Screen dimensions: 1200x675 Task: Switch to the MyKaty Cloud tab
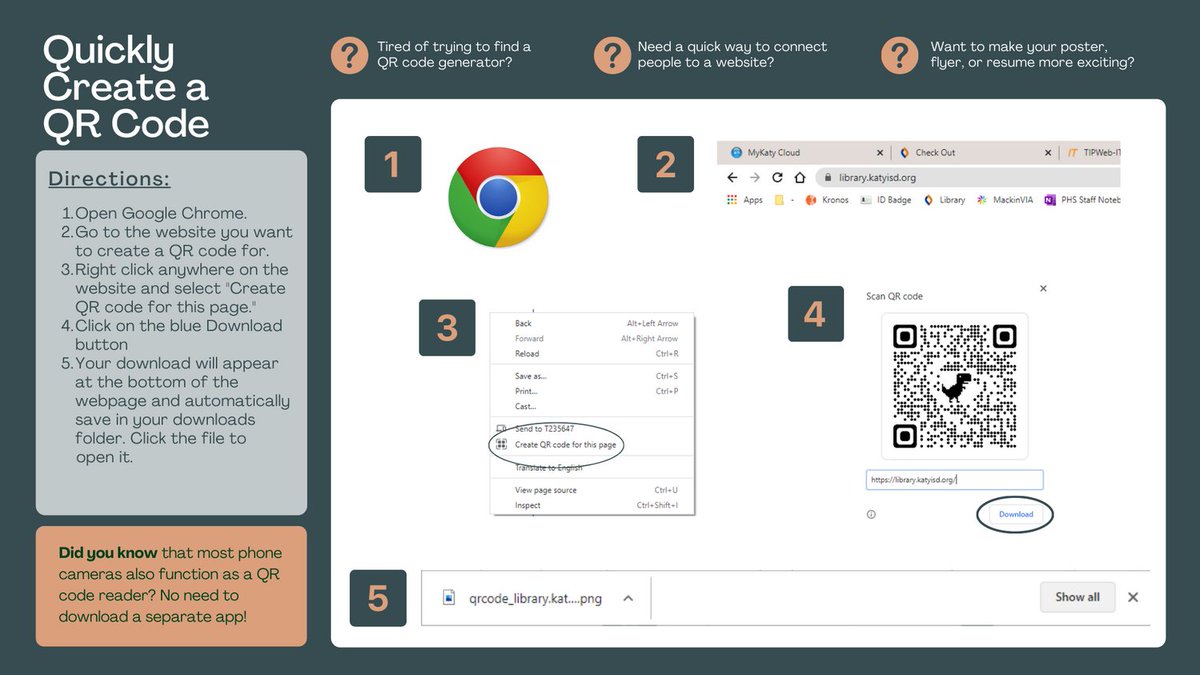(803, 153)
